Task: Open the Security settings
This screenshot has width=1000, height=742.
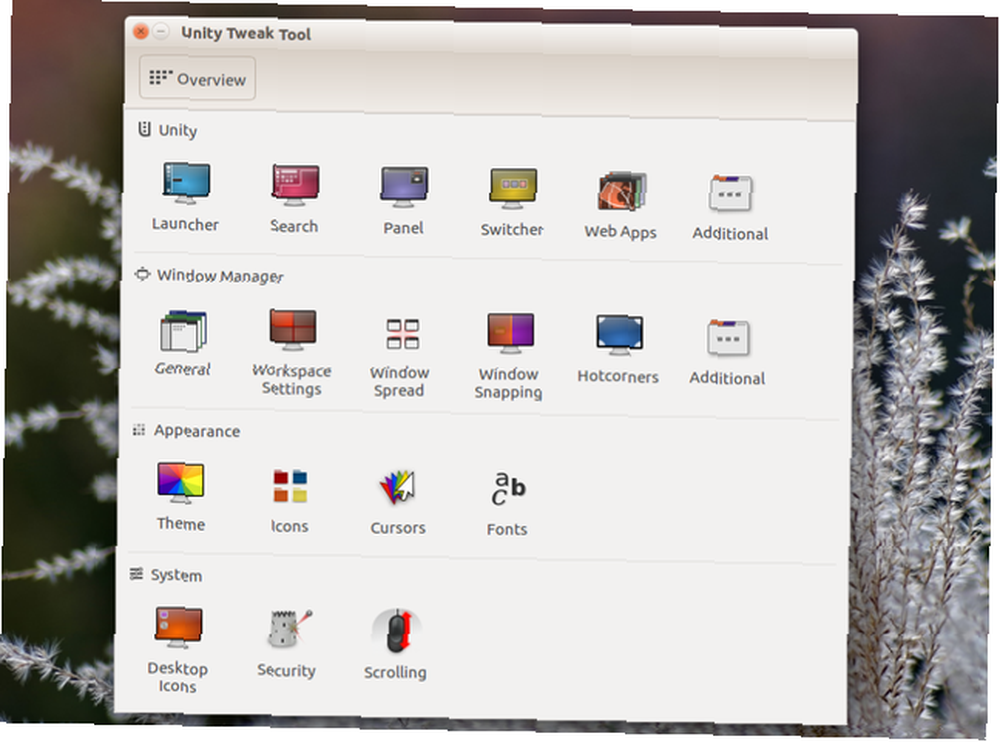Action: [x=287, y=643]
